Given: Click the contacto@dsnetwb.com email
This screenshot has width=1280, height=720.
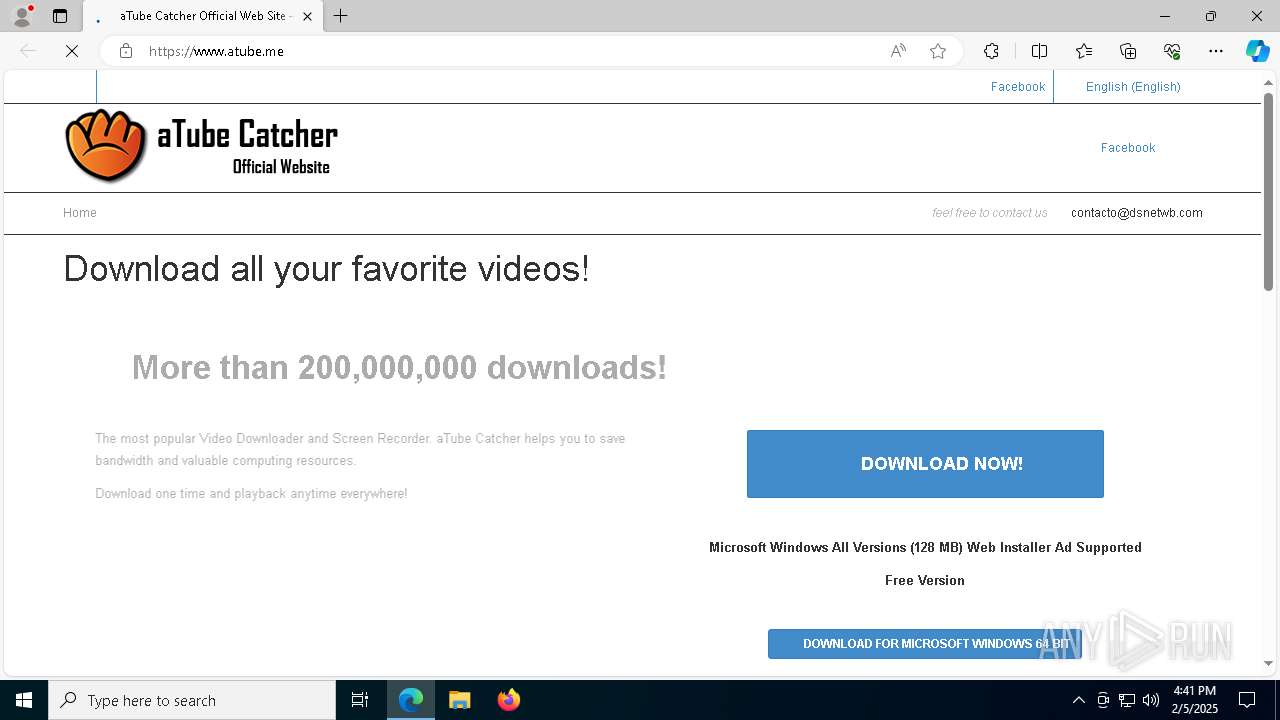Looking at the screenshot, I should tap(1137, 213).
